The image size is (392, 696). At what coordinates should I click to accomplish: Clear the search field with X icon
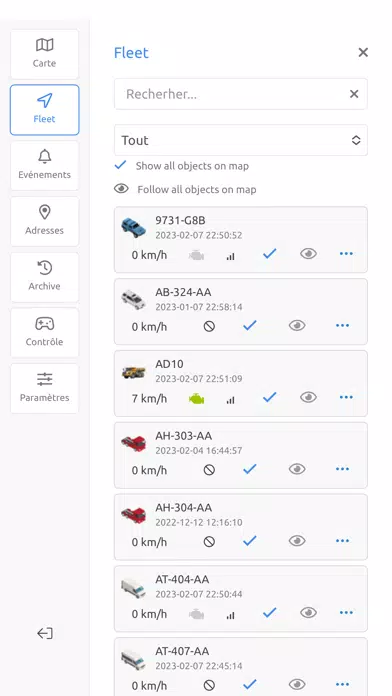pos(354,94)
